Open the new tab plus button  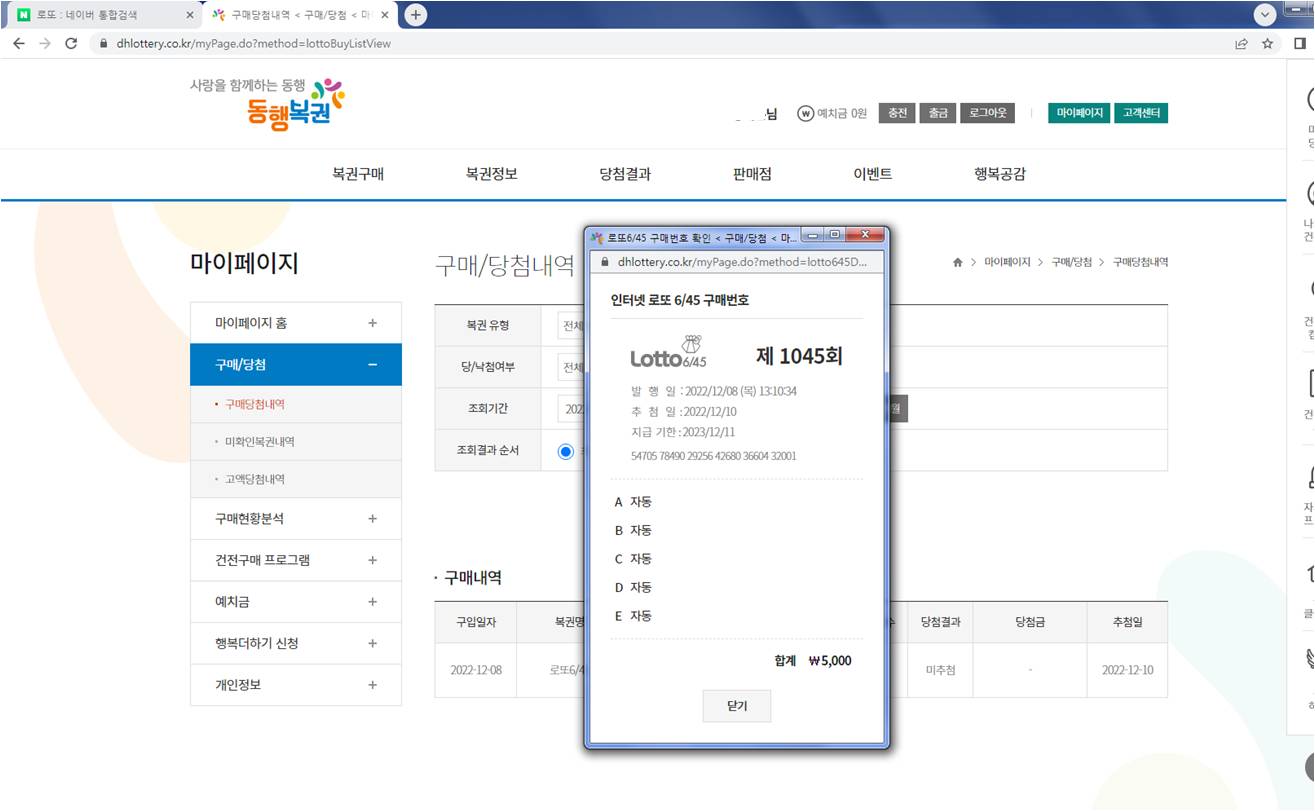tap(415, 15)
